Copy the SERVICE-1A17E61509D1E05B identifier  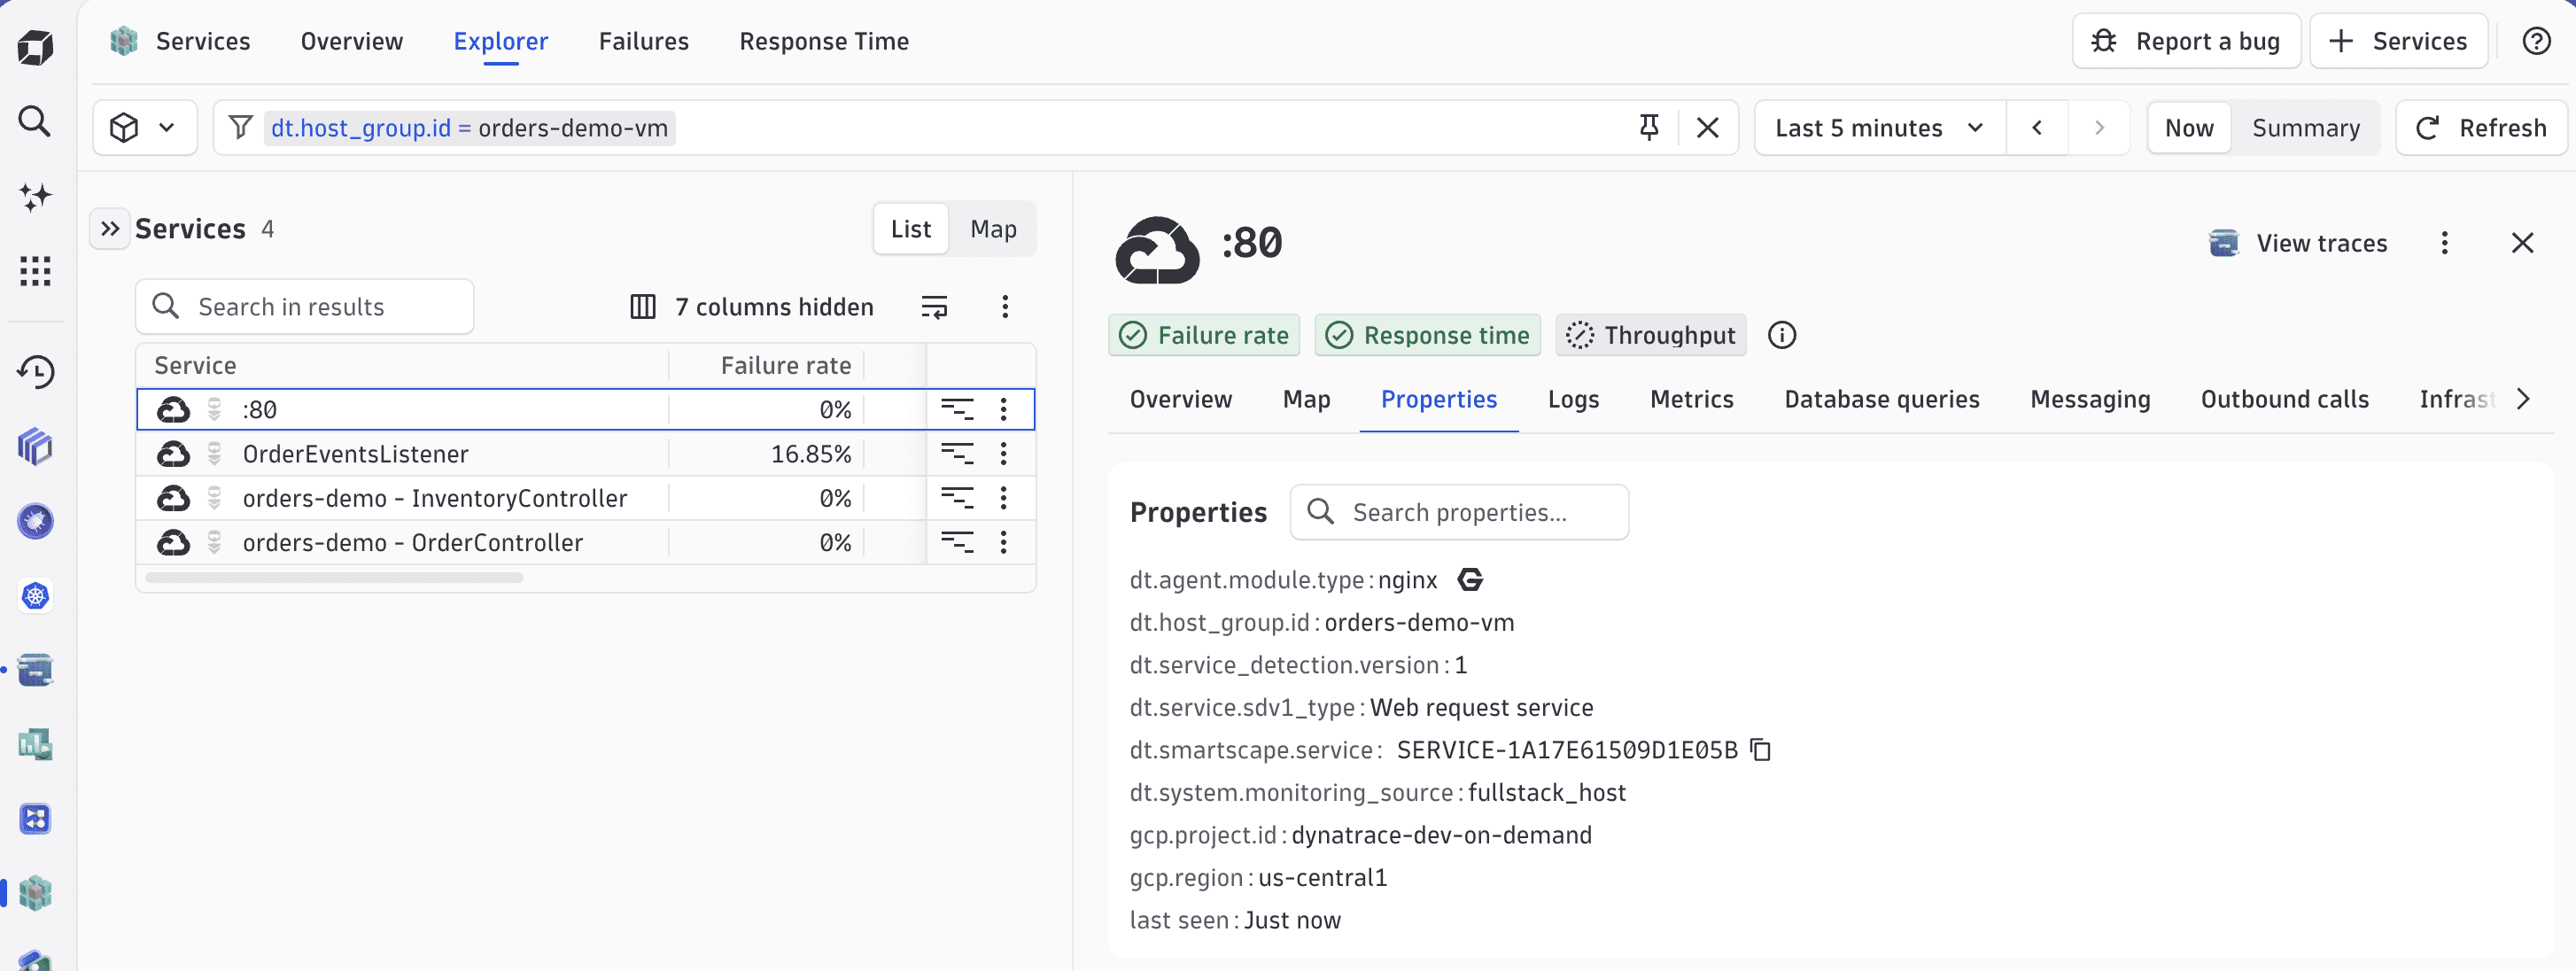click(1761, 750)
